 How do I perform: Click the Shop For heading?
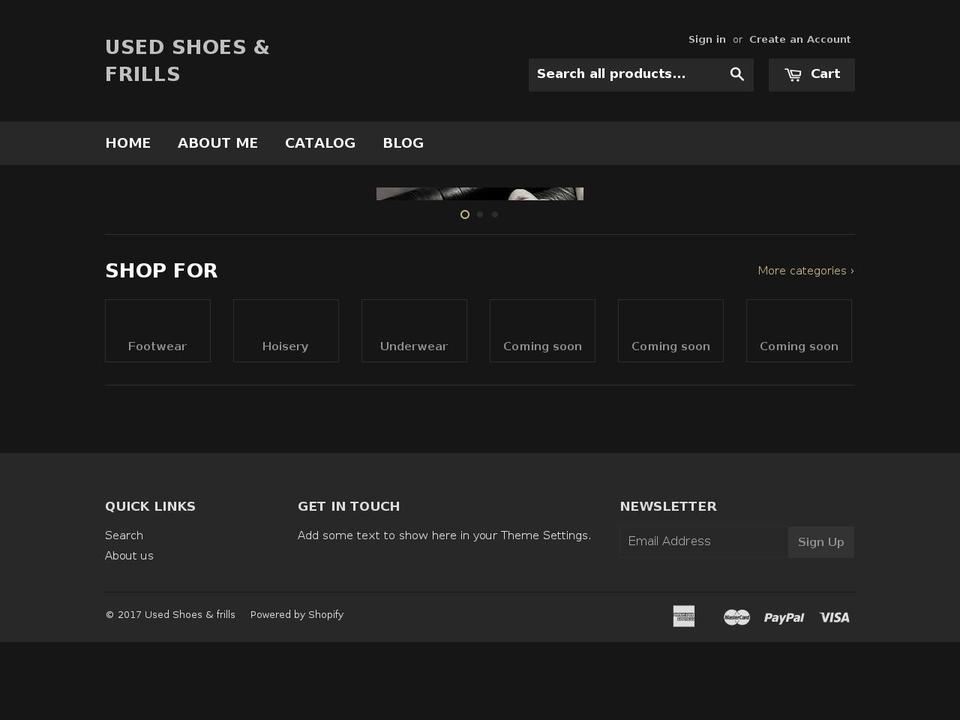tap(161, 271)
